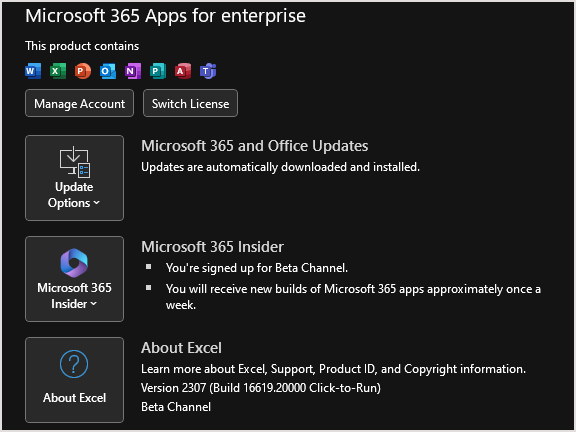Click the 'This product contains' label

click(x=82, y=46)
